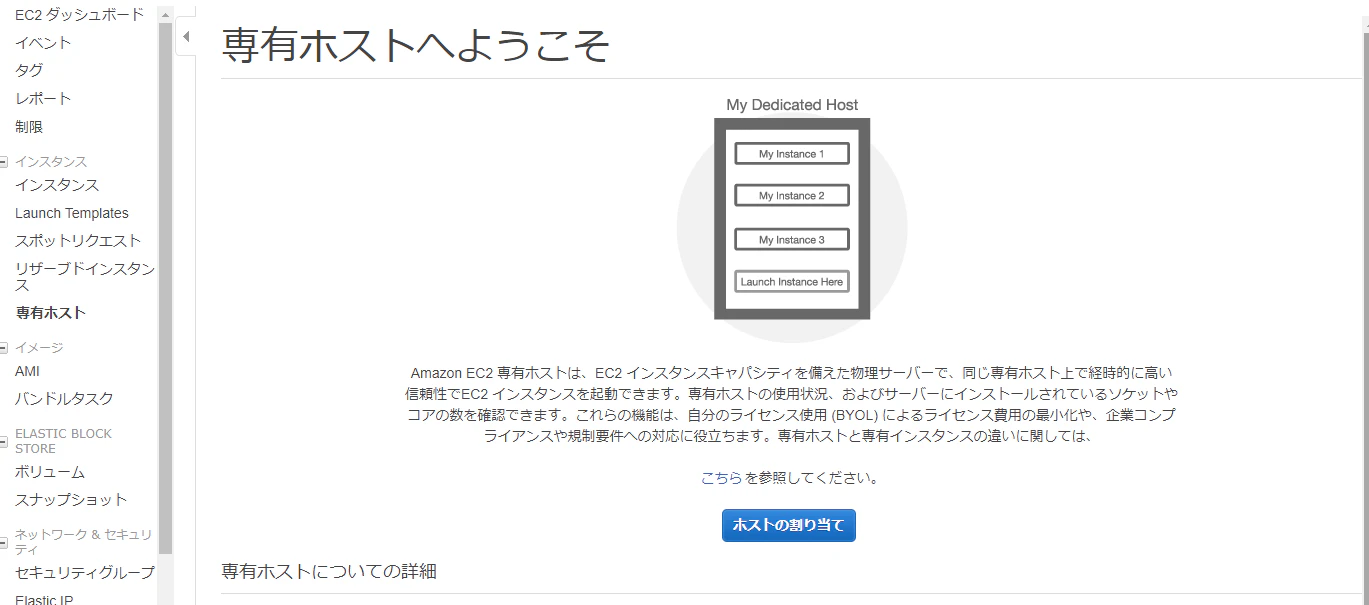Open スナップショット in sidebar
The image size is (1369, 605).
pos(71,499)
